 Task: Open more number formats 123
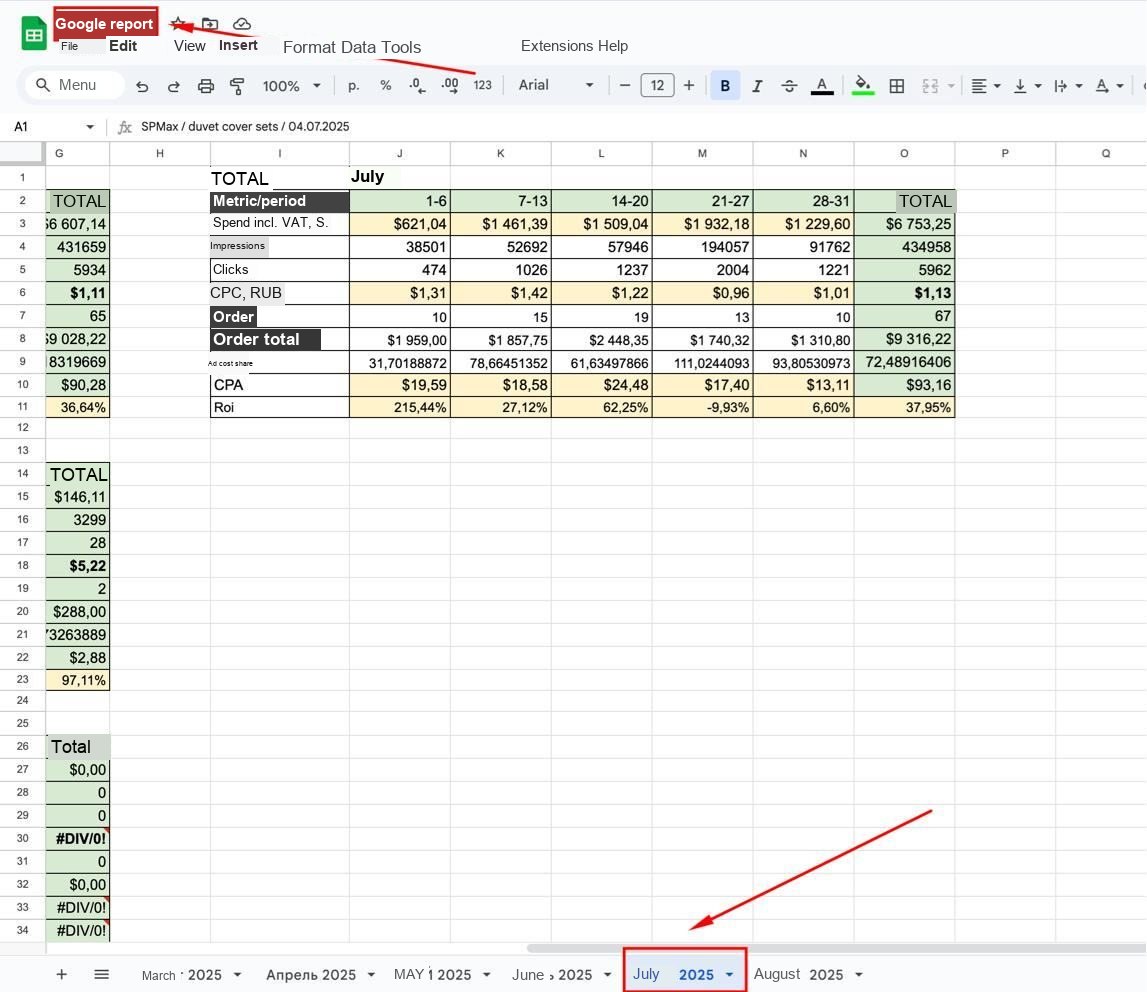[482, 85]
